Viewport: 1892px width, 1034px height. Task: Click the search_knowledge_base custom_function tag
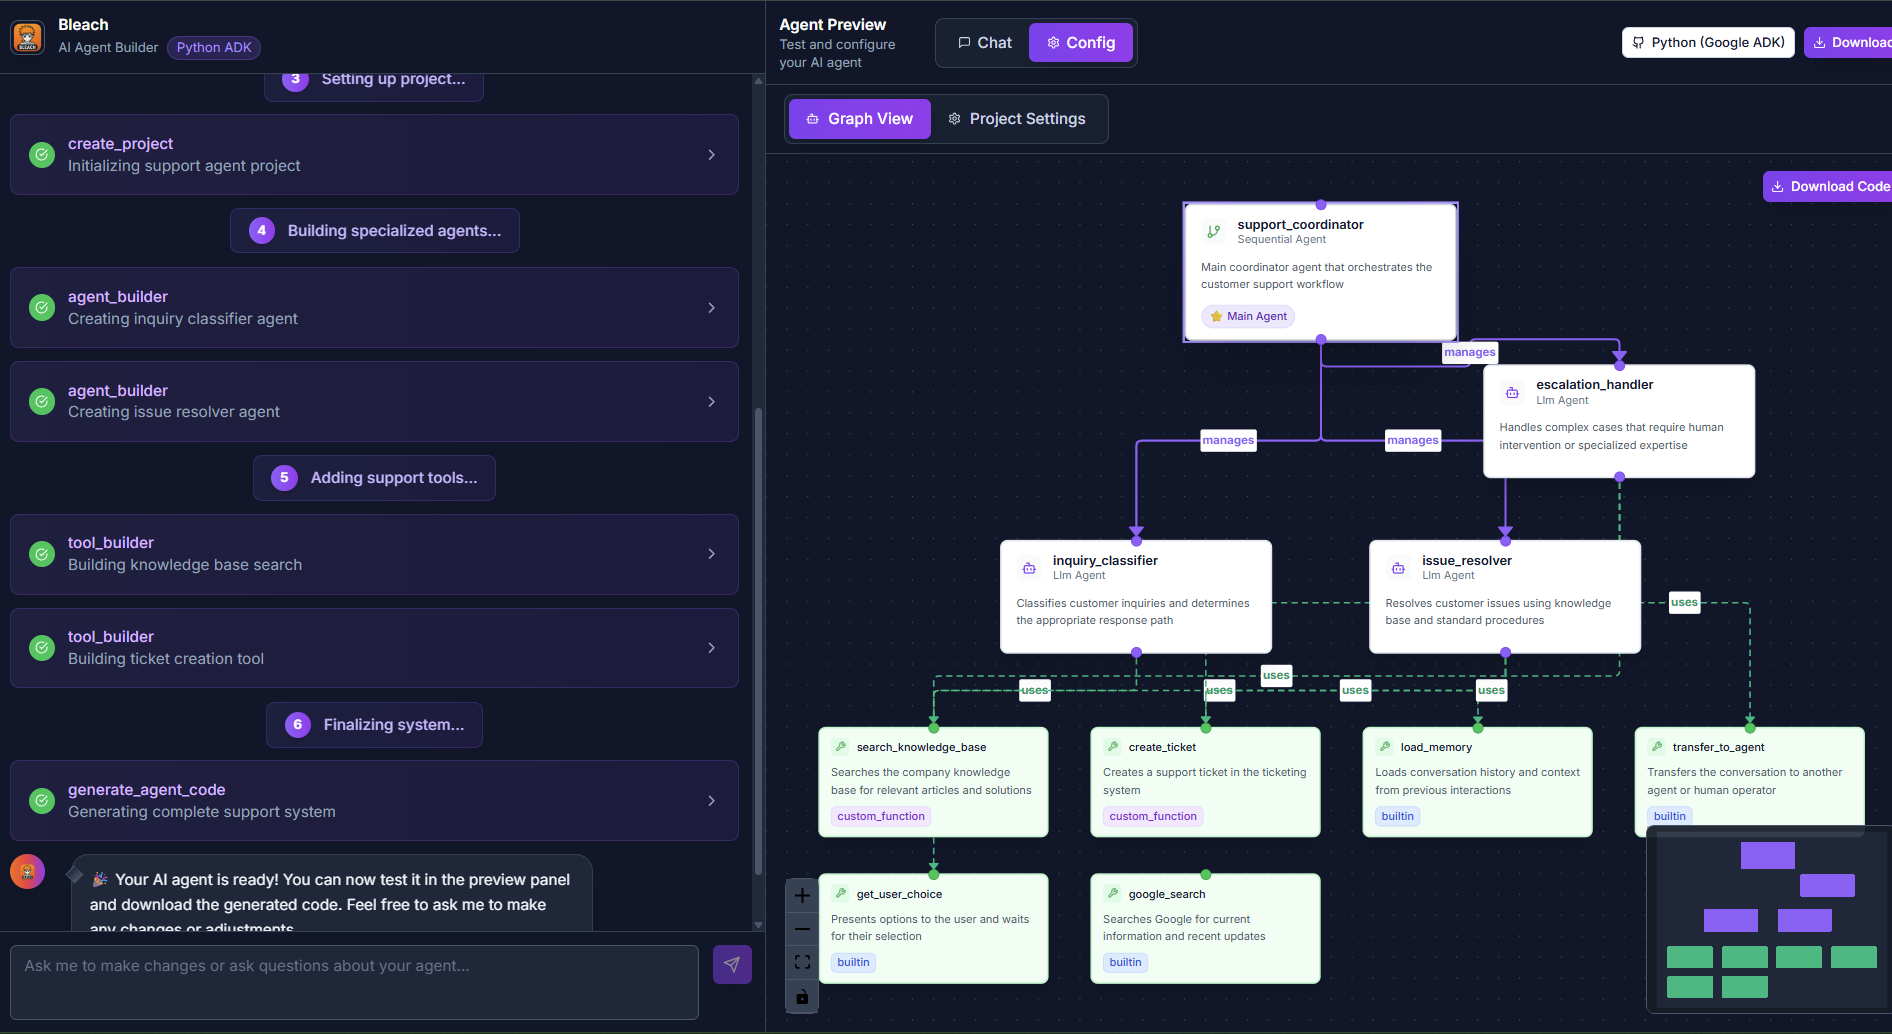pyautogui.click(x=881, y=816)
